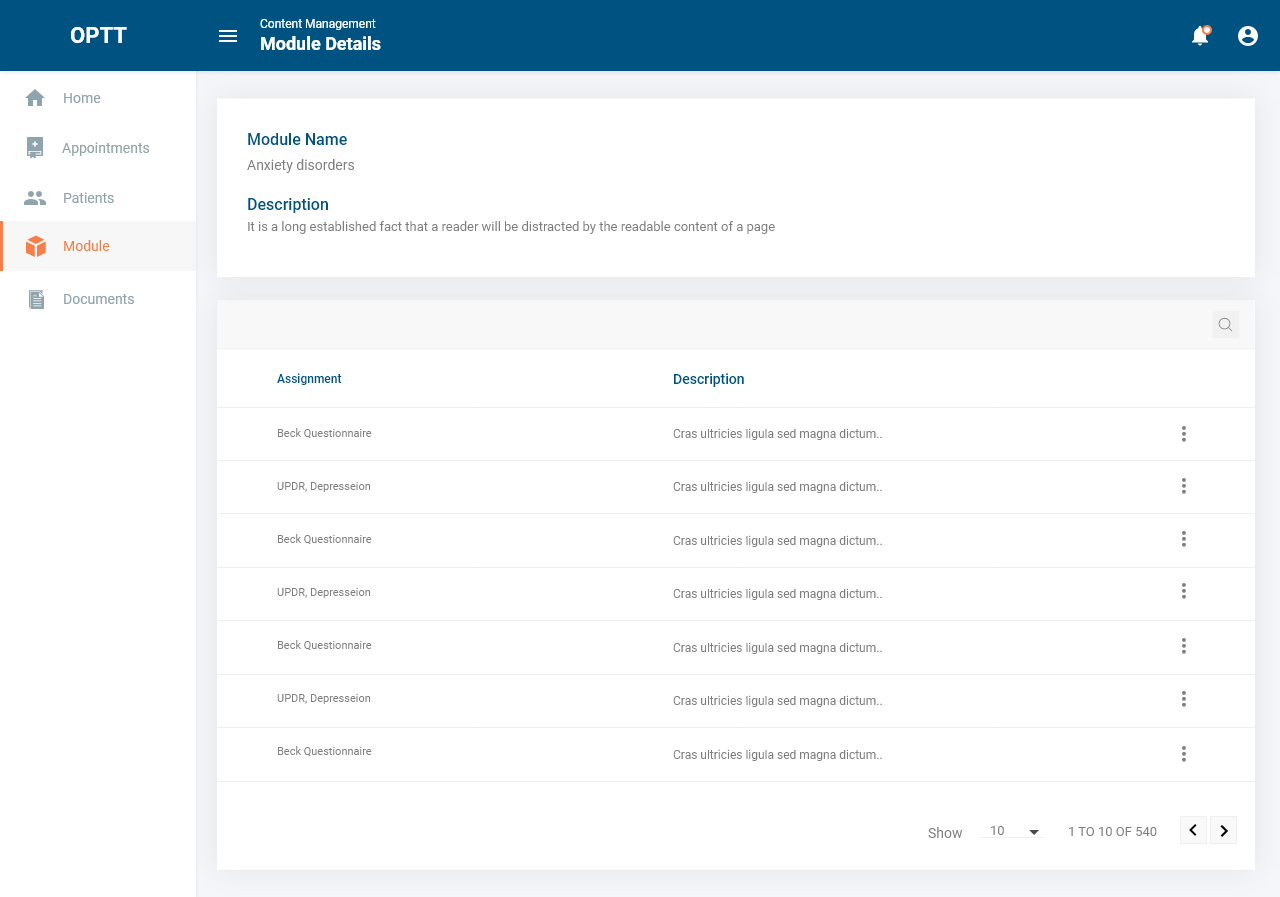Viewport: 1280px width, 897px height.
Task: Open options menu for the last table row
Action: 1183,754
